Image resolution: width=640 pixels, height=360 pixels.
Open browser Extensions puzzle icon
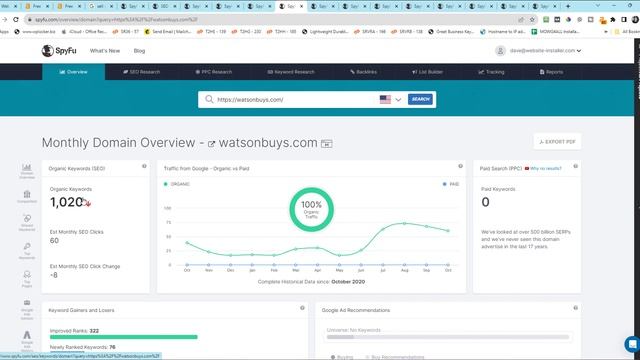click(613, 19)
